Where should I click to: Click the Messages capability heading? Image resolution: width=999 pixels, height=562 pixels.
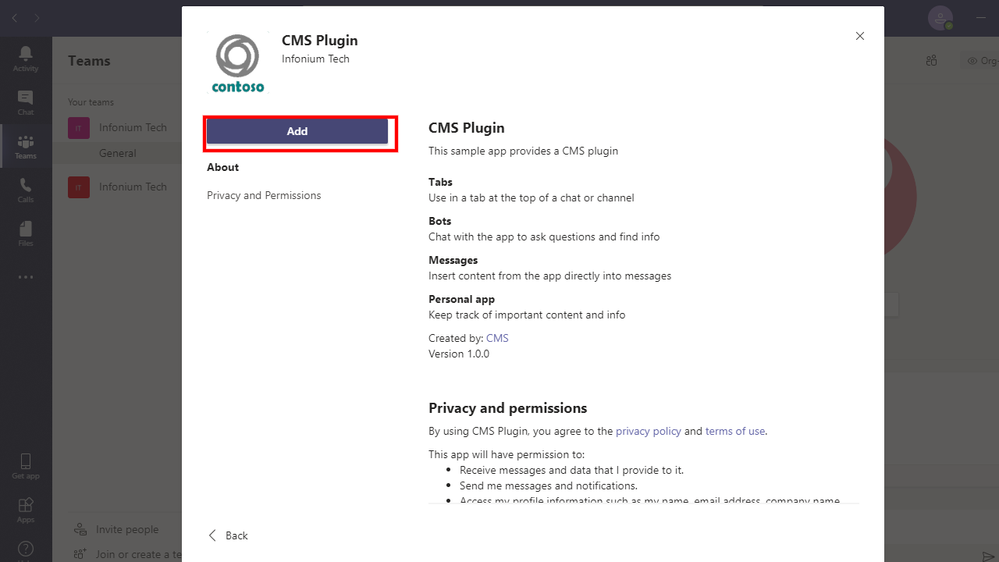click(x=453, y=260)
